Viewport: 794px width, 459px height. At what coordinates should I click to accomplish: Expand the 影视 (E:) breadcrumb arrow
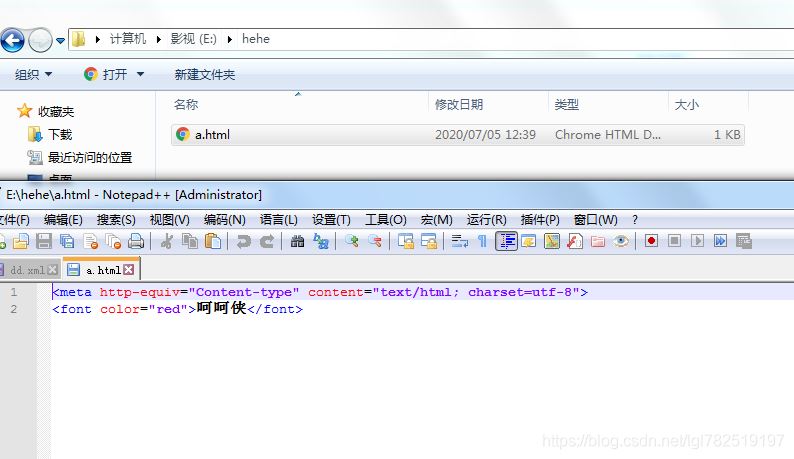[230, 39]
